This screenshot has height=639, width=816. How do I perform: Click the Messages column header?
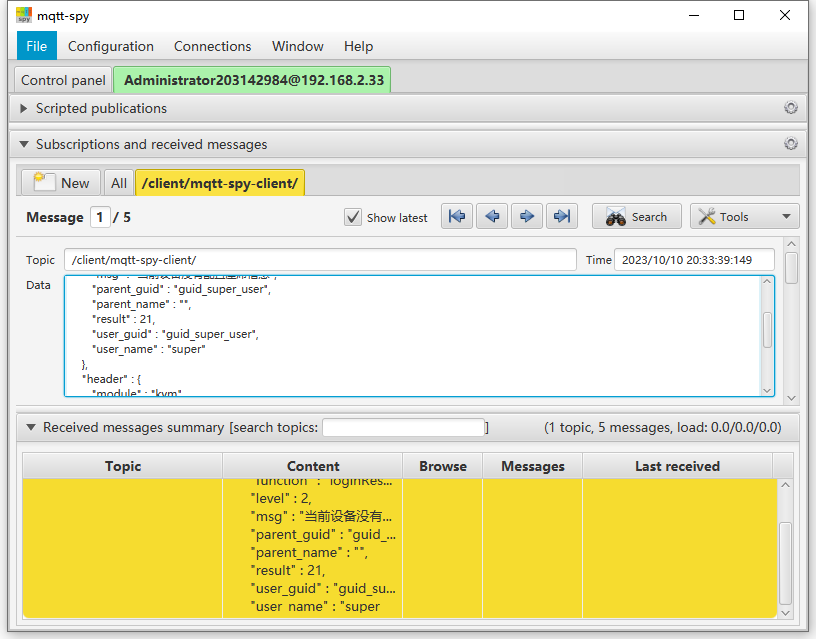click(532, 466)
